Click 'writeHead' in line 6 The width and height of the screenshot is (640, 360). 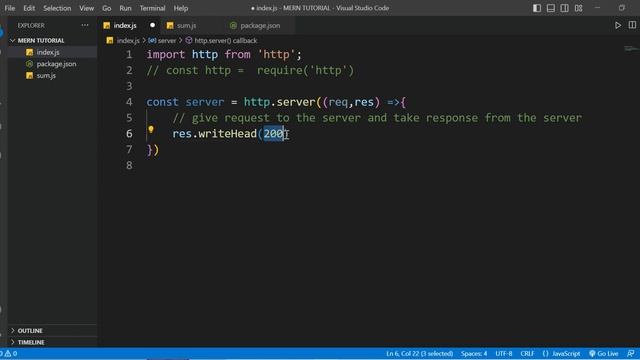(x=227, y=133)
